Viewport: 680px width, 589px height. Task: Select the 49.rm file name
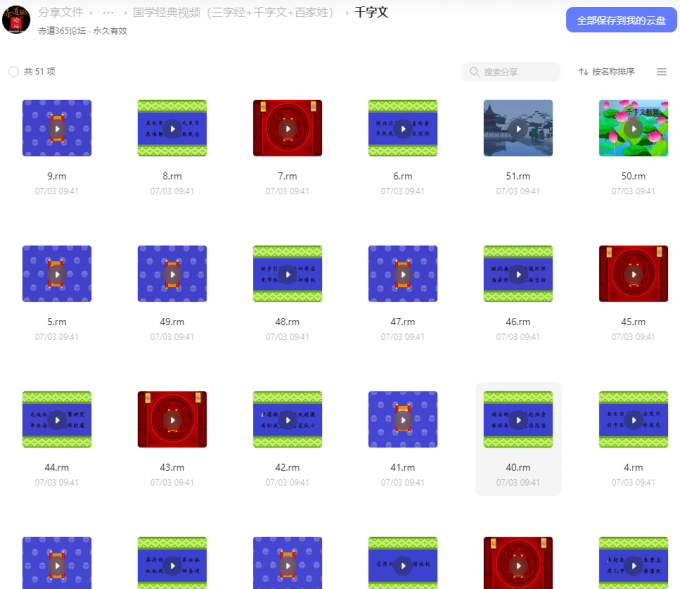pyautogui.click(x=172, y=322)
